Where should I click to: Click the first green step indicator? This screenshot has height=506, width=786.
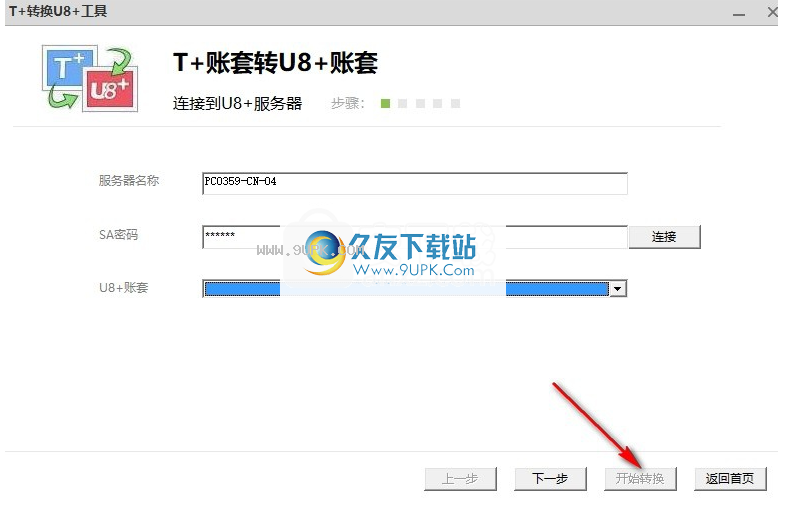click(385, 103)
